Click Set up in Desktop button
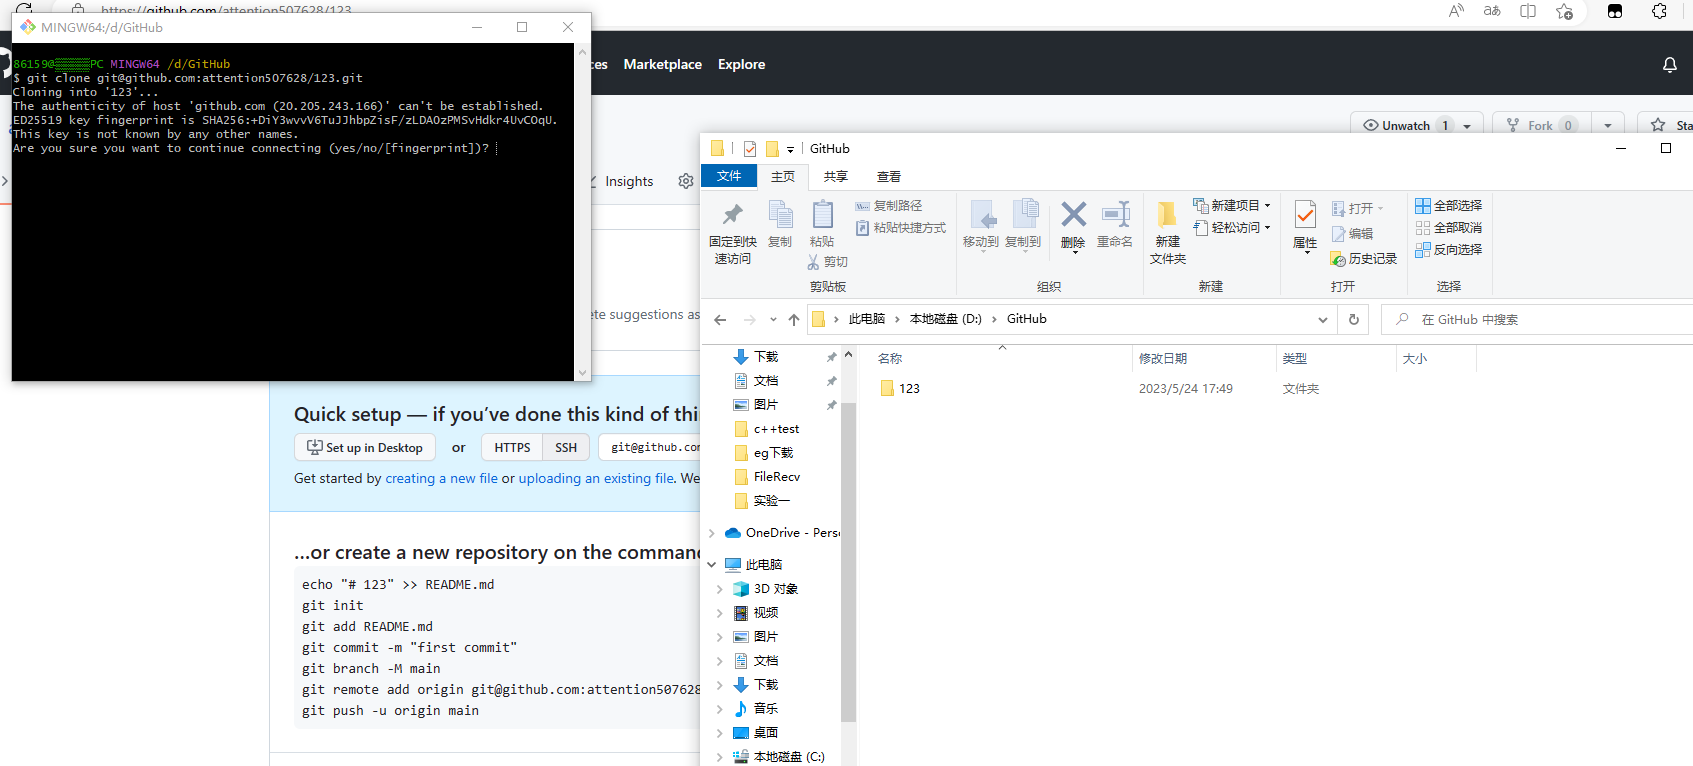The width and height of the screenshot is (1693, 766). (x=365, y=448)
